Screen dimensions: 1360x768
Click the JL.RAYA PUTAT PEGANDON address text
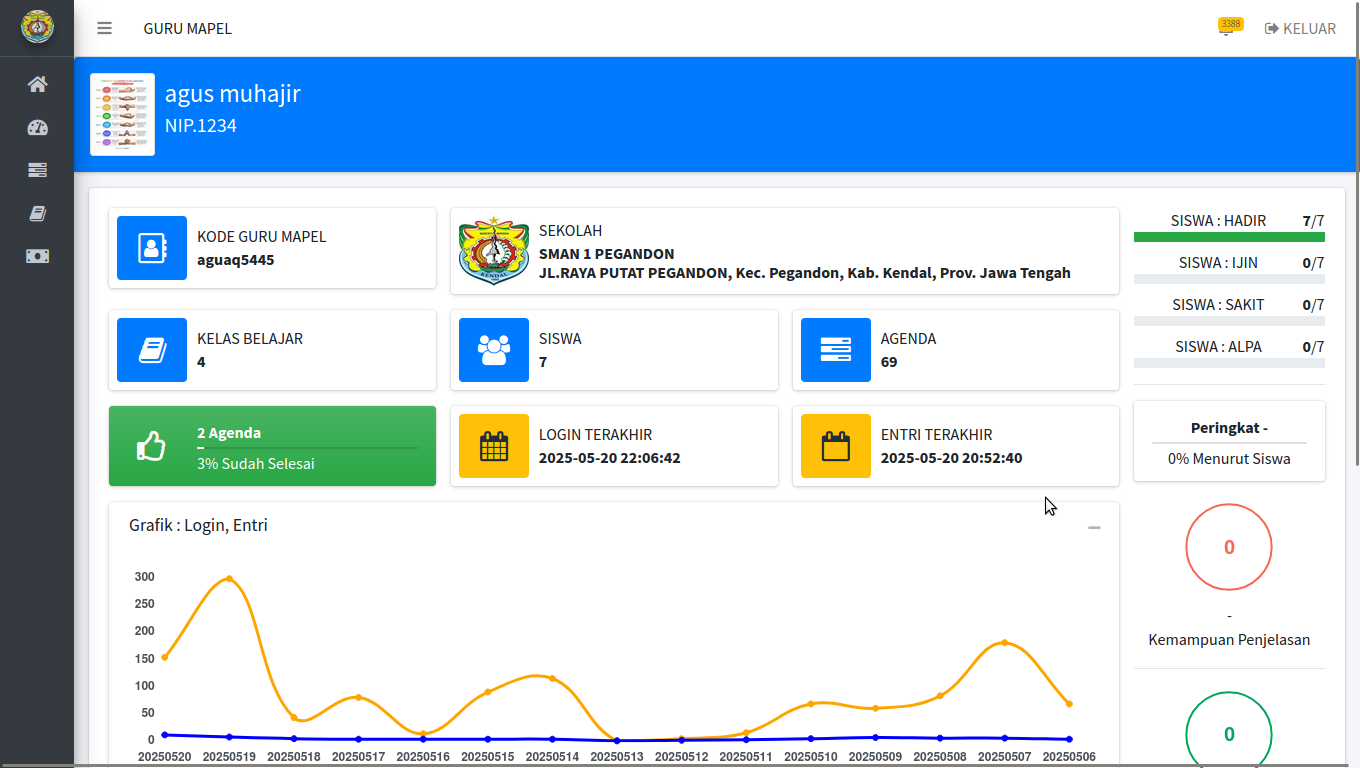tap(805, 272)
